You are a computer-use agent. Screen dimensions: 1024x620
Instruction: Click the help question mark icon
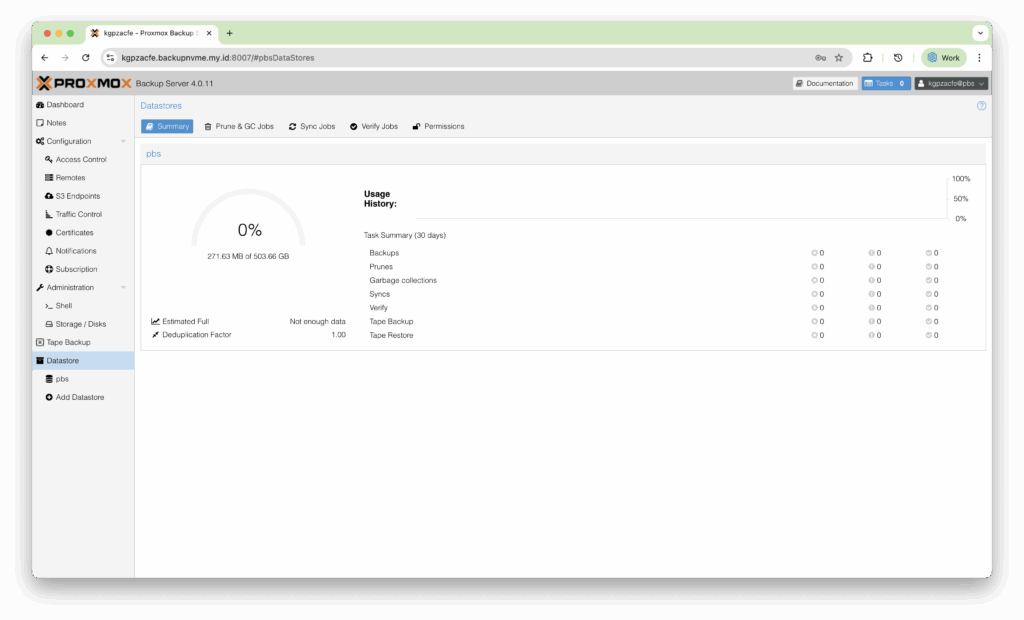[x=981, y=106]
